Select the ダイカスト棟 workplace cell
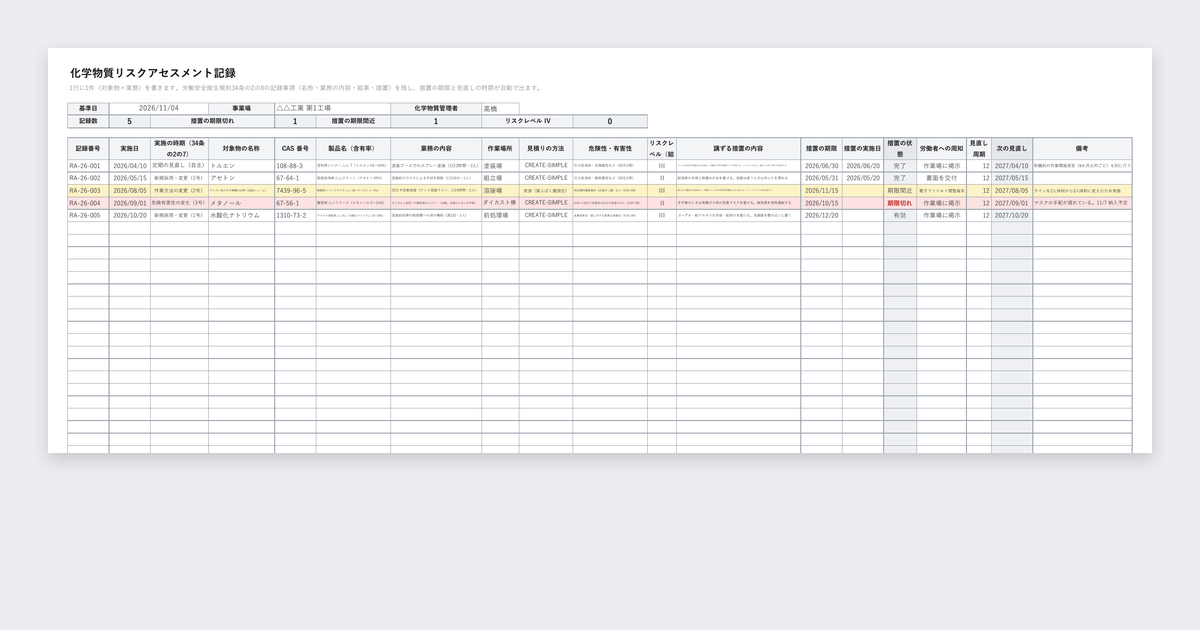 coord(500,203)
